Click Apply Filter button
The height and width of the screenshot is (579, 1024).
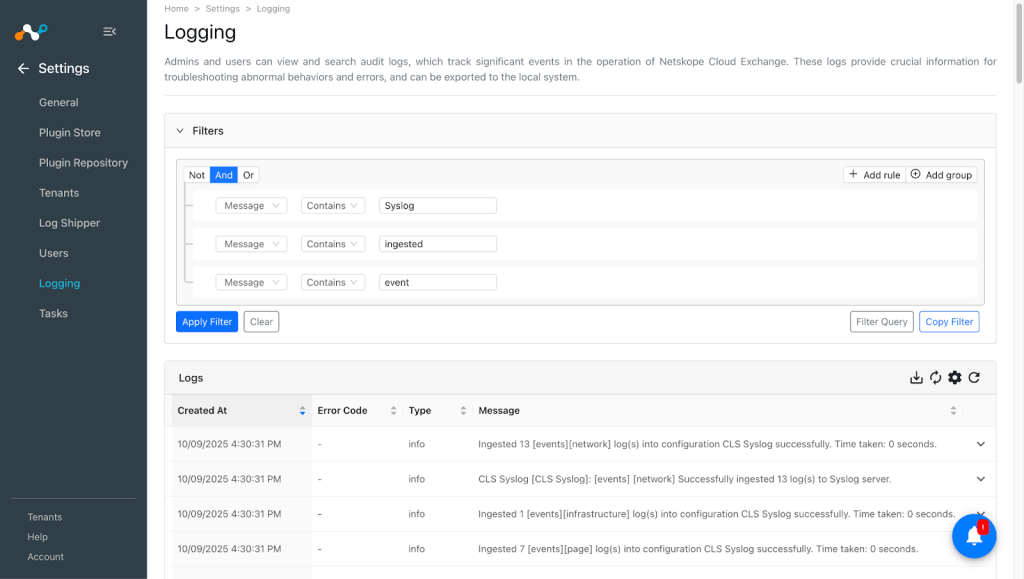coord(207,322)
